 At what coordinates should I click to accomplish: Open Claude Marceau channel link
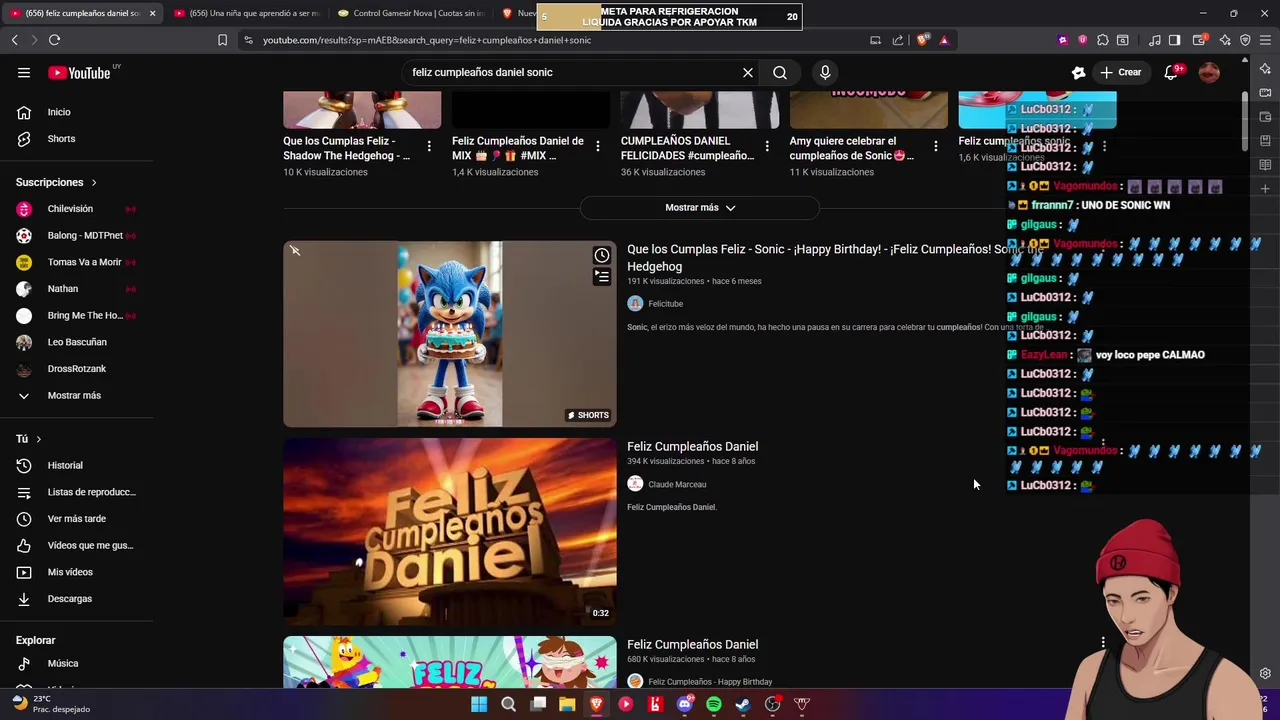pos(677,485)
